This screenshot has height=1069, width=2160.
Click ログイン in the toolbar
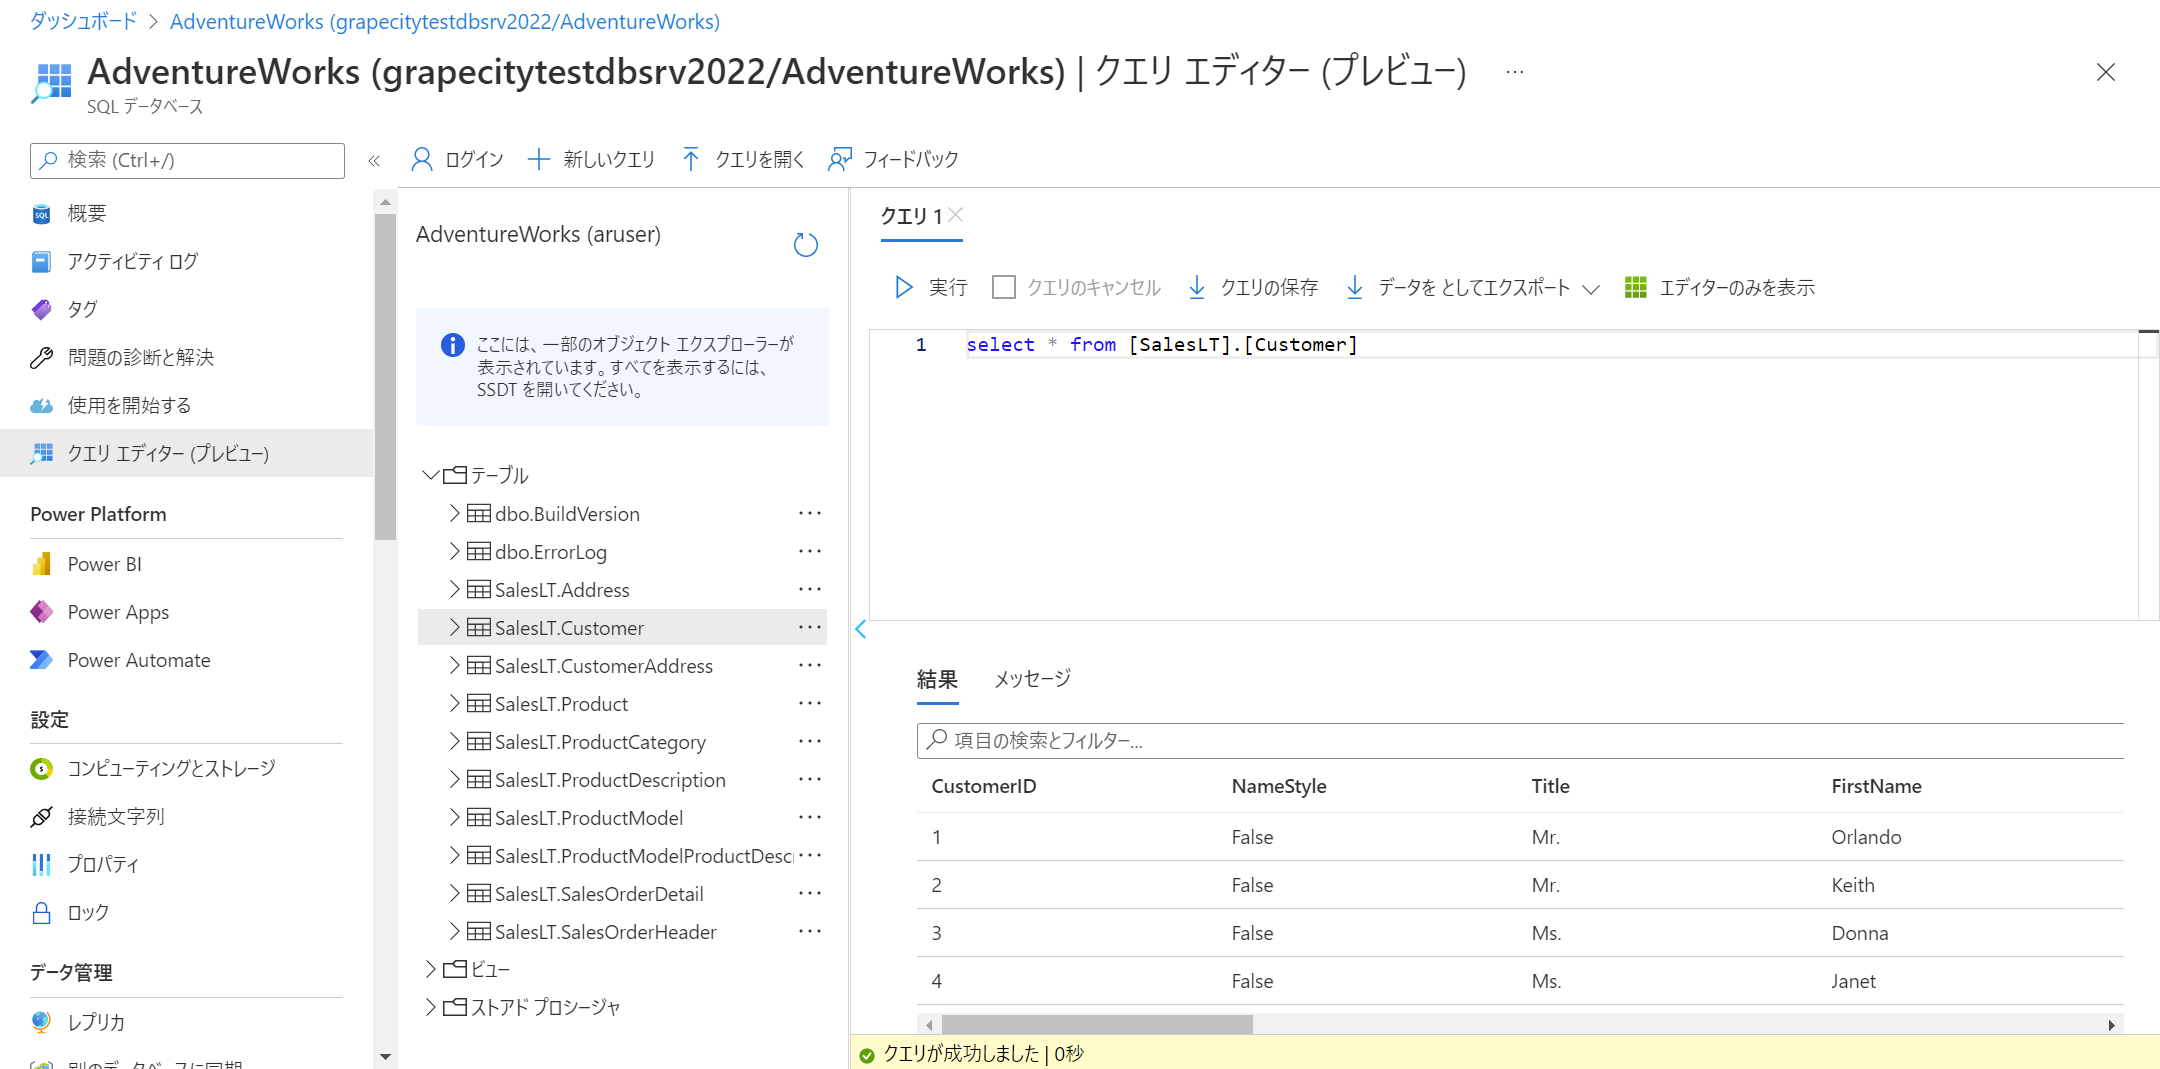(458, 159)
